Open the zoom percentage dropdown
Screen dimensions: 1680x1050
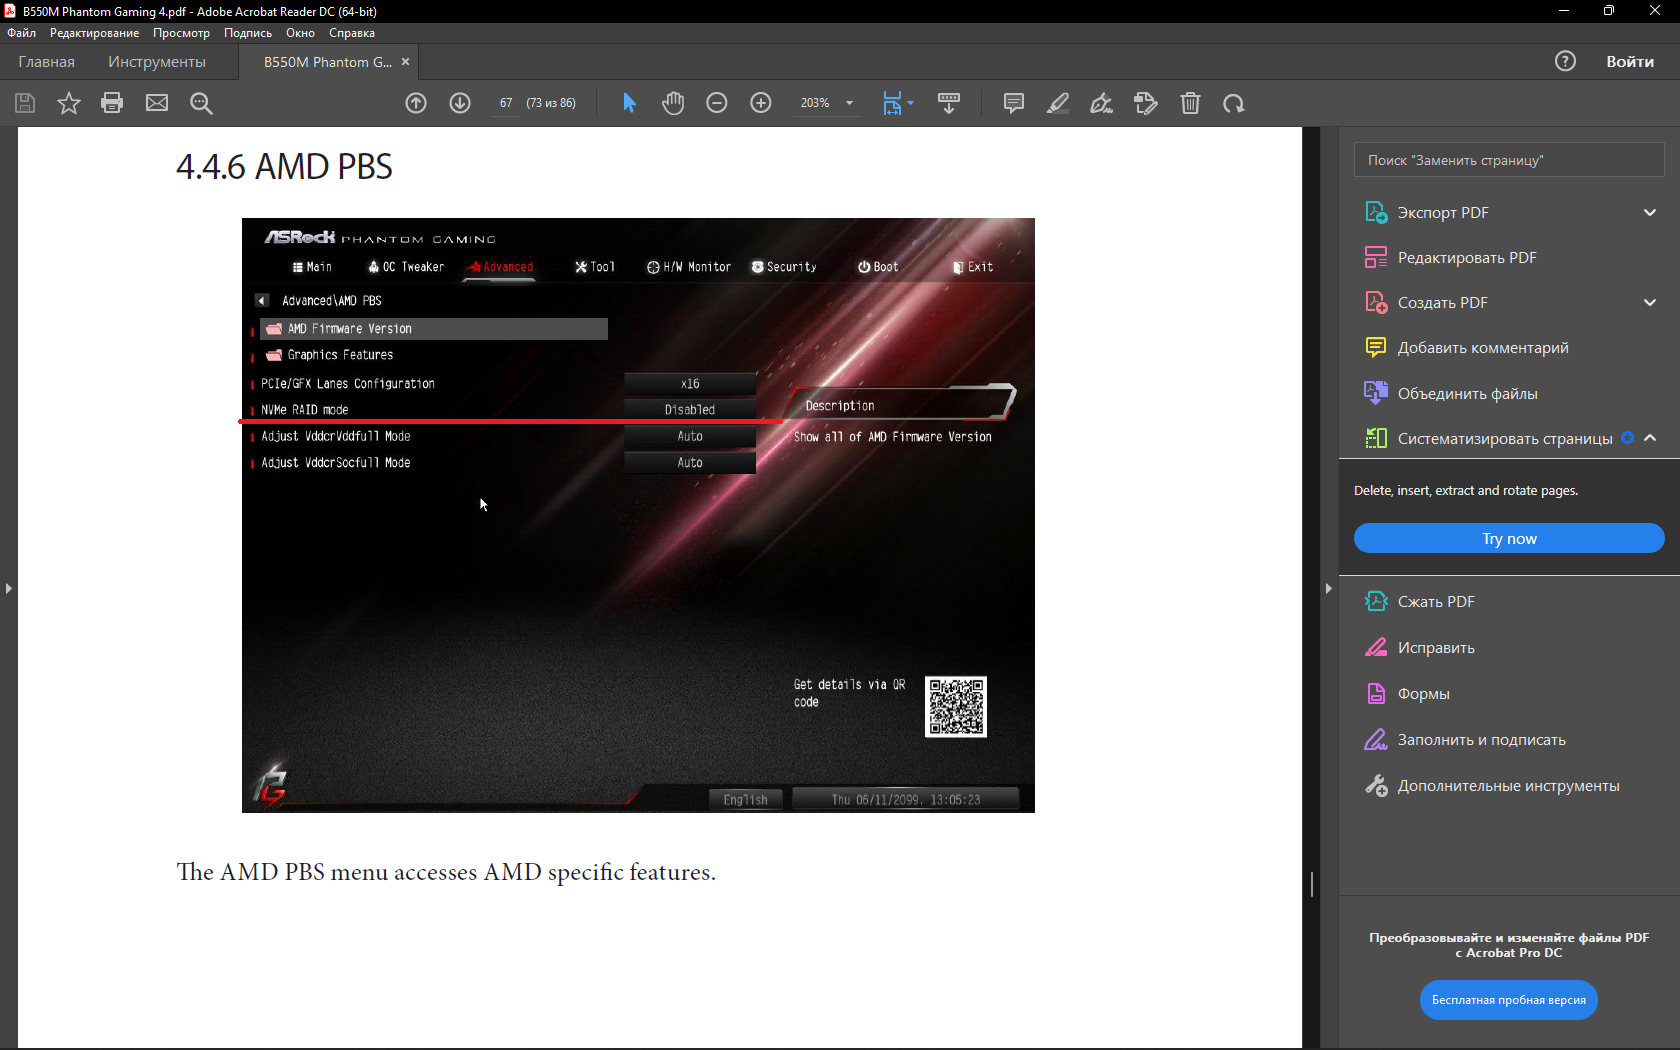coord(849,103)
